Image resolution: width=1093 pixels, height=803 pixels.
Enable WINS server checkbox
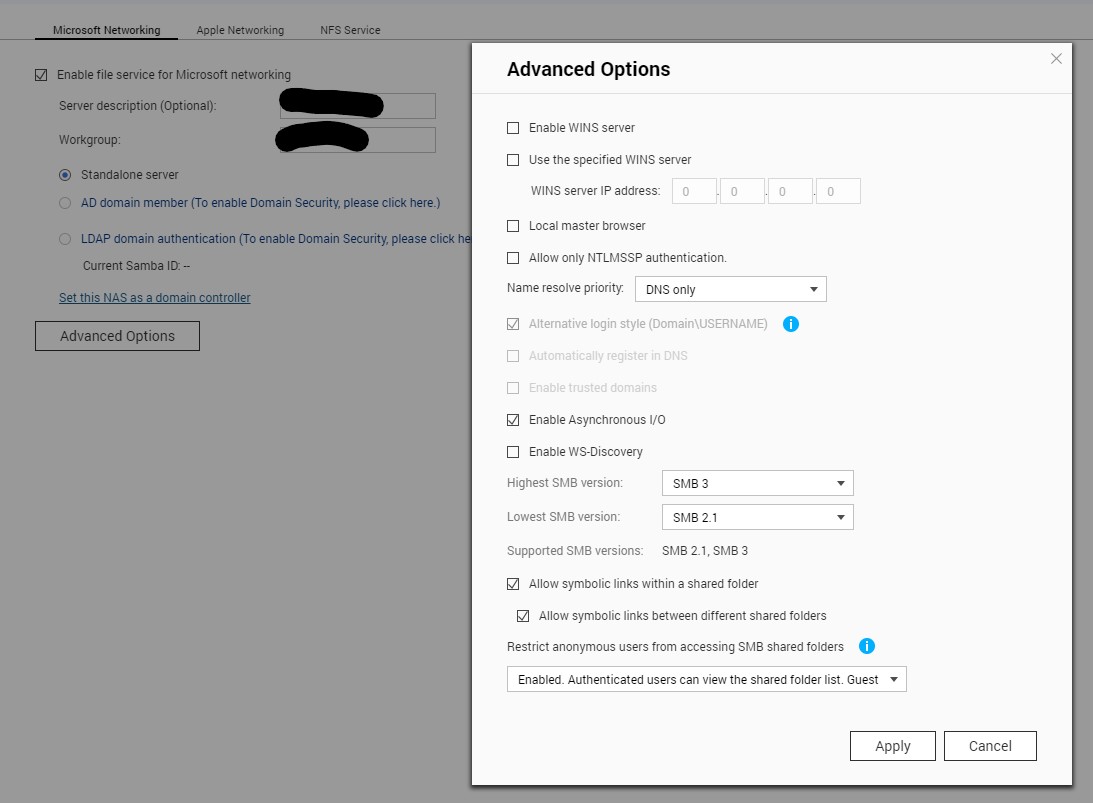point(513,128)
